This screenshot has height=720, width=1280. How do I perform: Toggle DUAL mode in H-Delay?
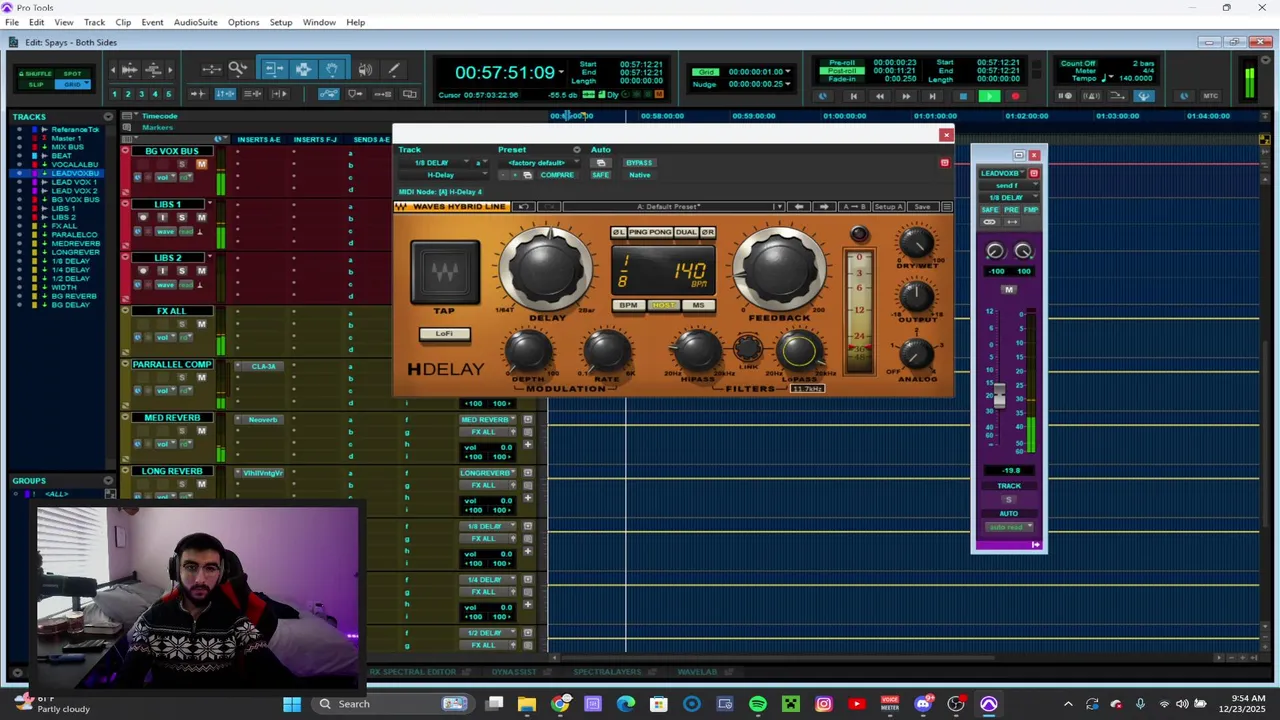point(686,232)
